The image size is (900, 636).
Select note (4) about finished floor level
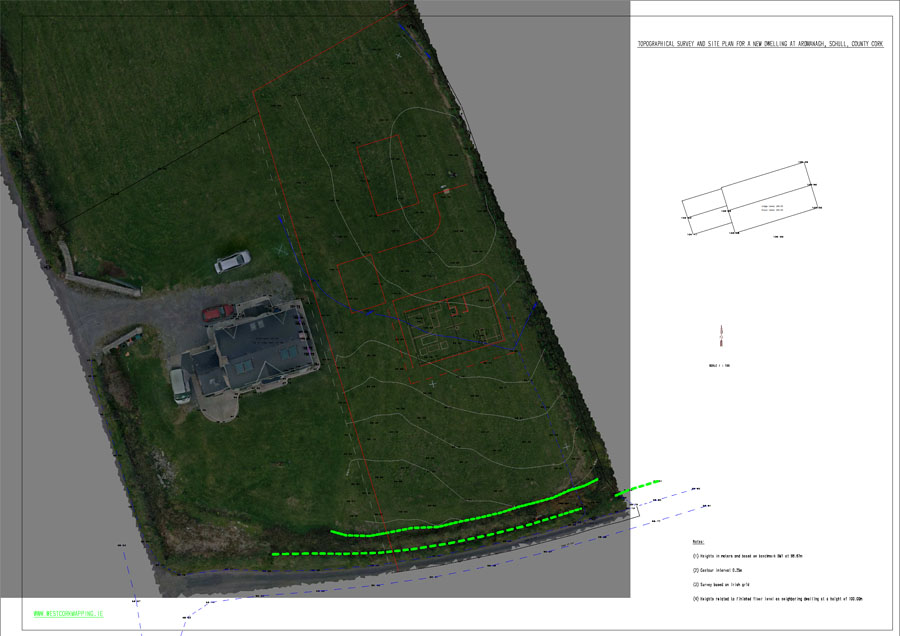point(778,599)
